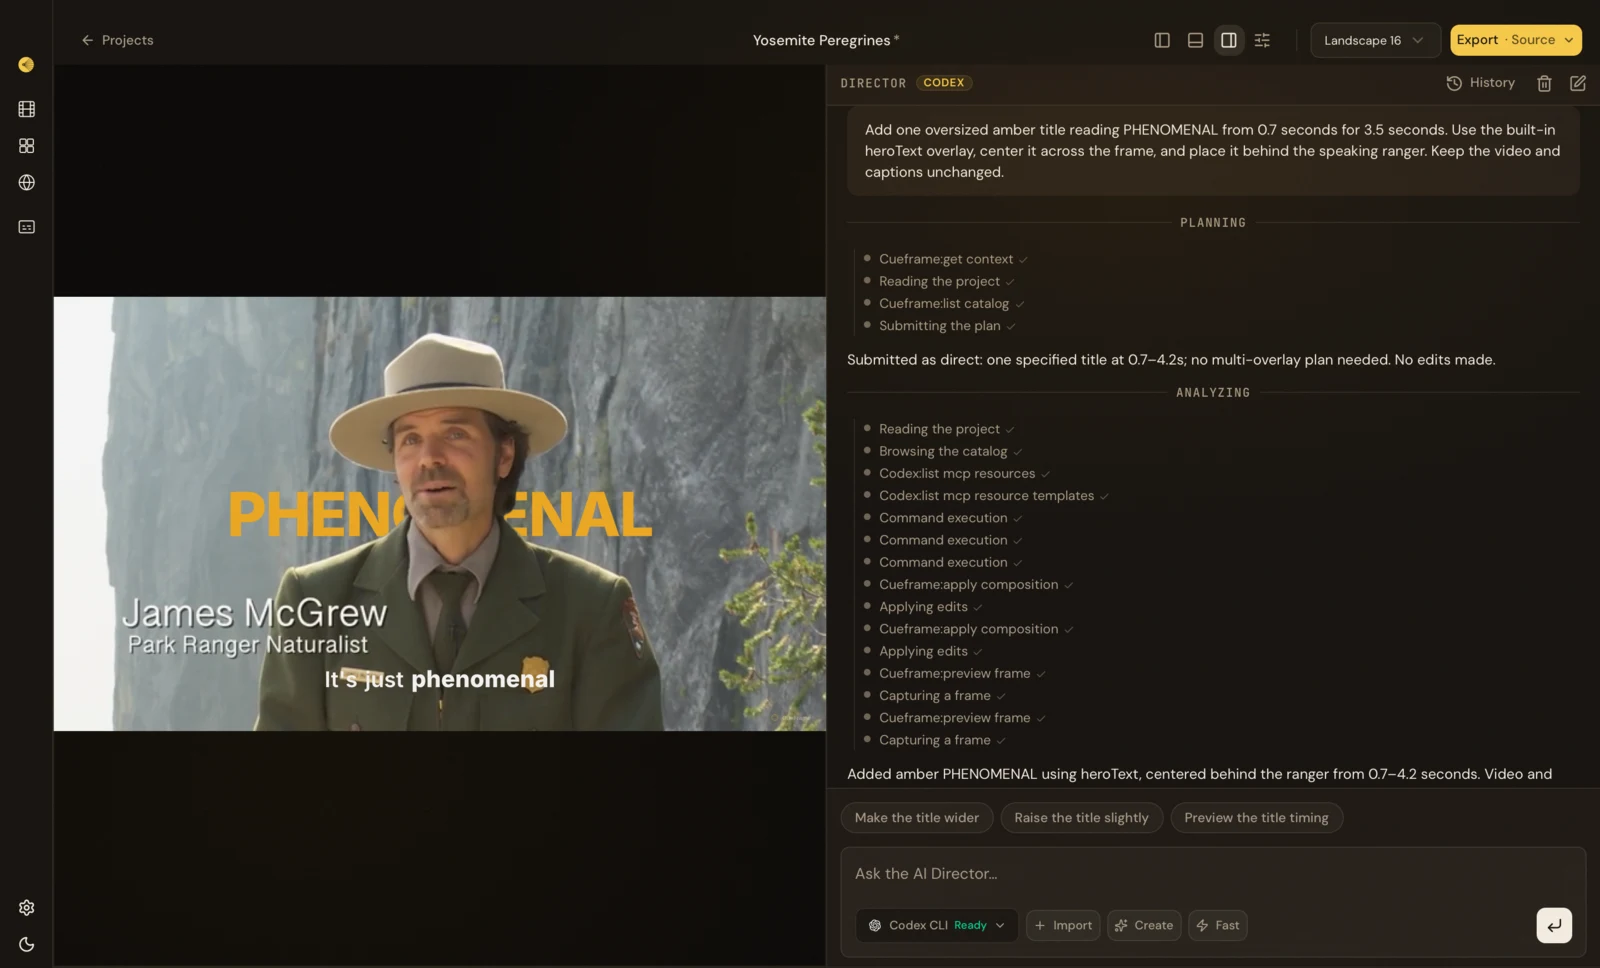The image size is (1600, 968).
Task: Click the CODEX badge
Action: coord(944,83)
